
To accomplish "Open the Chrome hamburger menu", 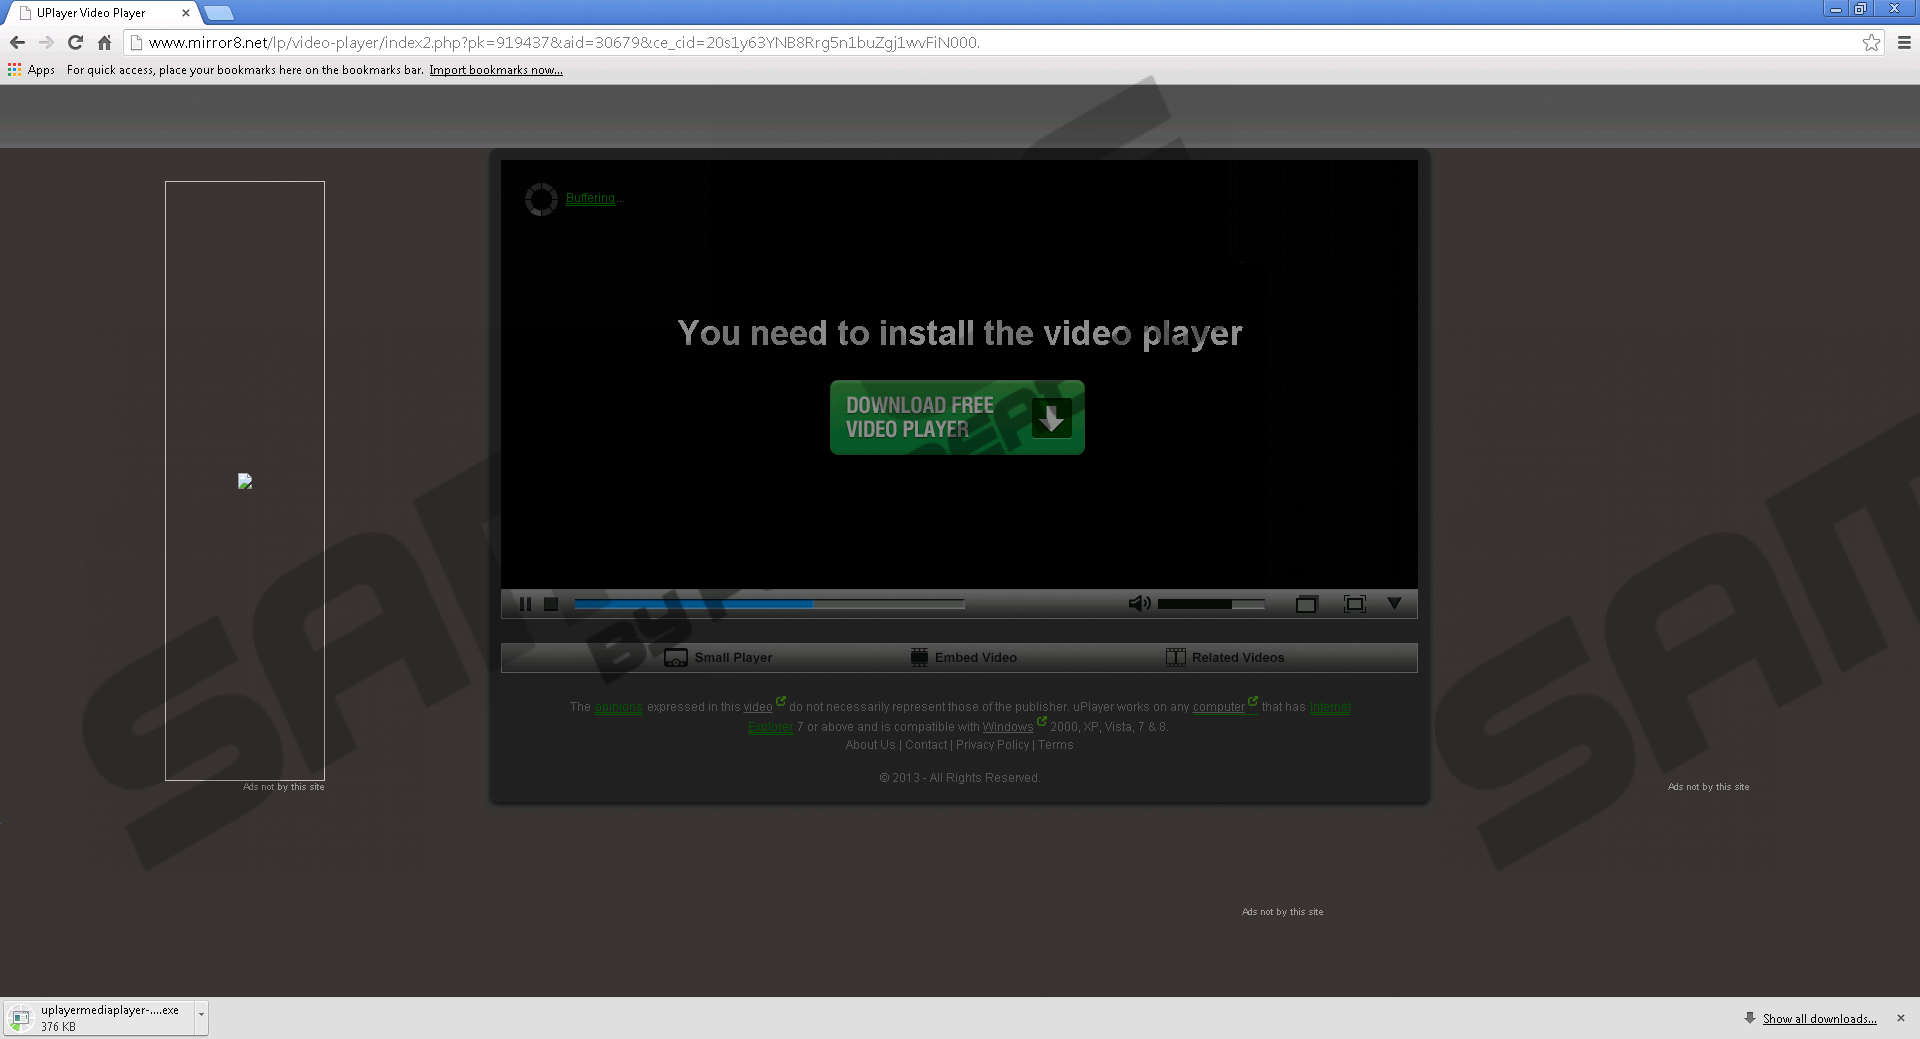I will 1904,42.
